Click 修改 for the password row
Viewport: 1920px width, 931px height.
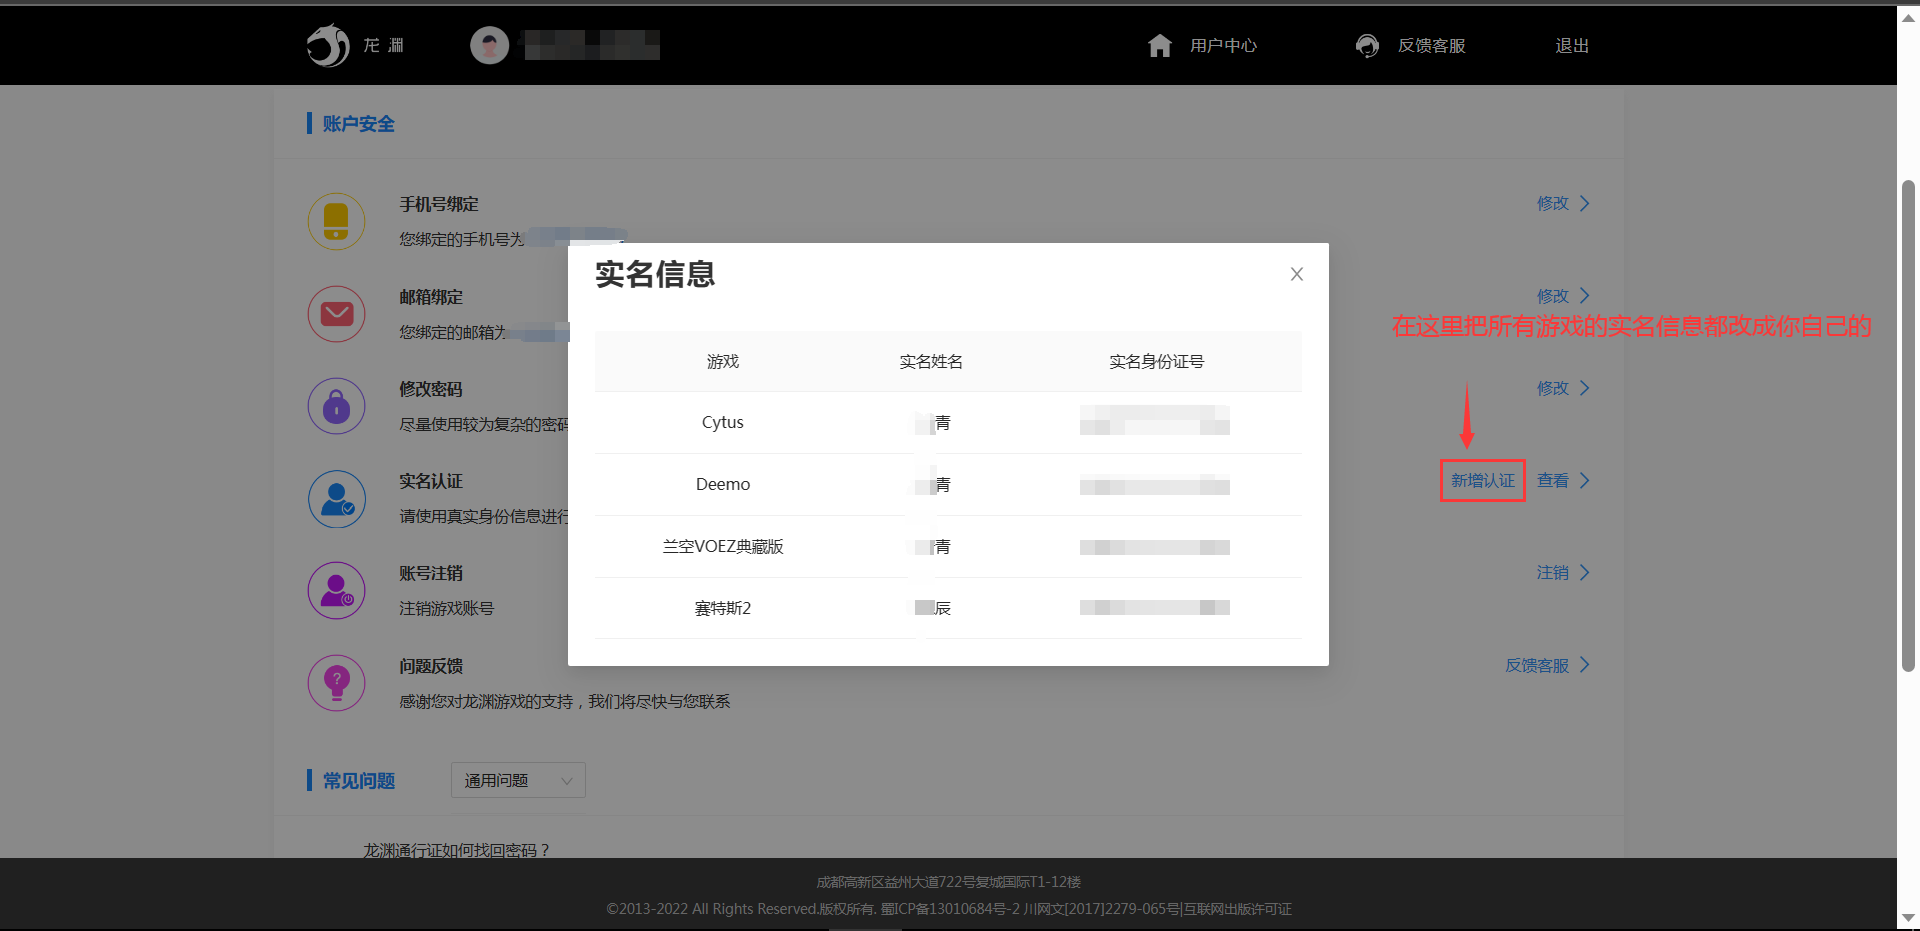pyautogui.click(x=1553, y=388)
